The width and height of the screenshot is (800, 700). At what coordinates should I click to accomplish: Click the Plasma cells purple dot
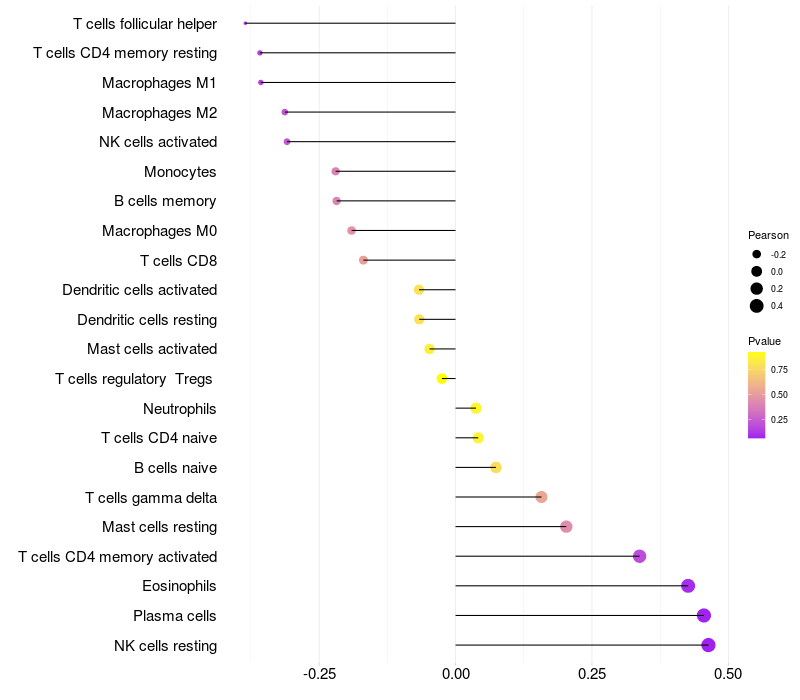704,615
